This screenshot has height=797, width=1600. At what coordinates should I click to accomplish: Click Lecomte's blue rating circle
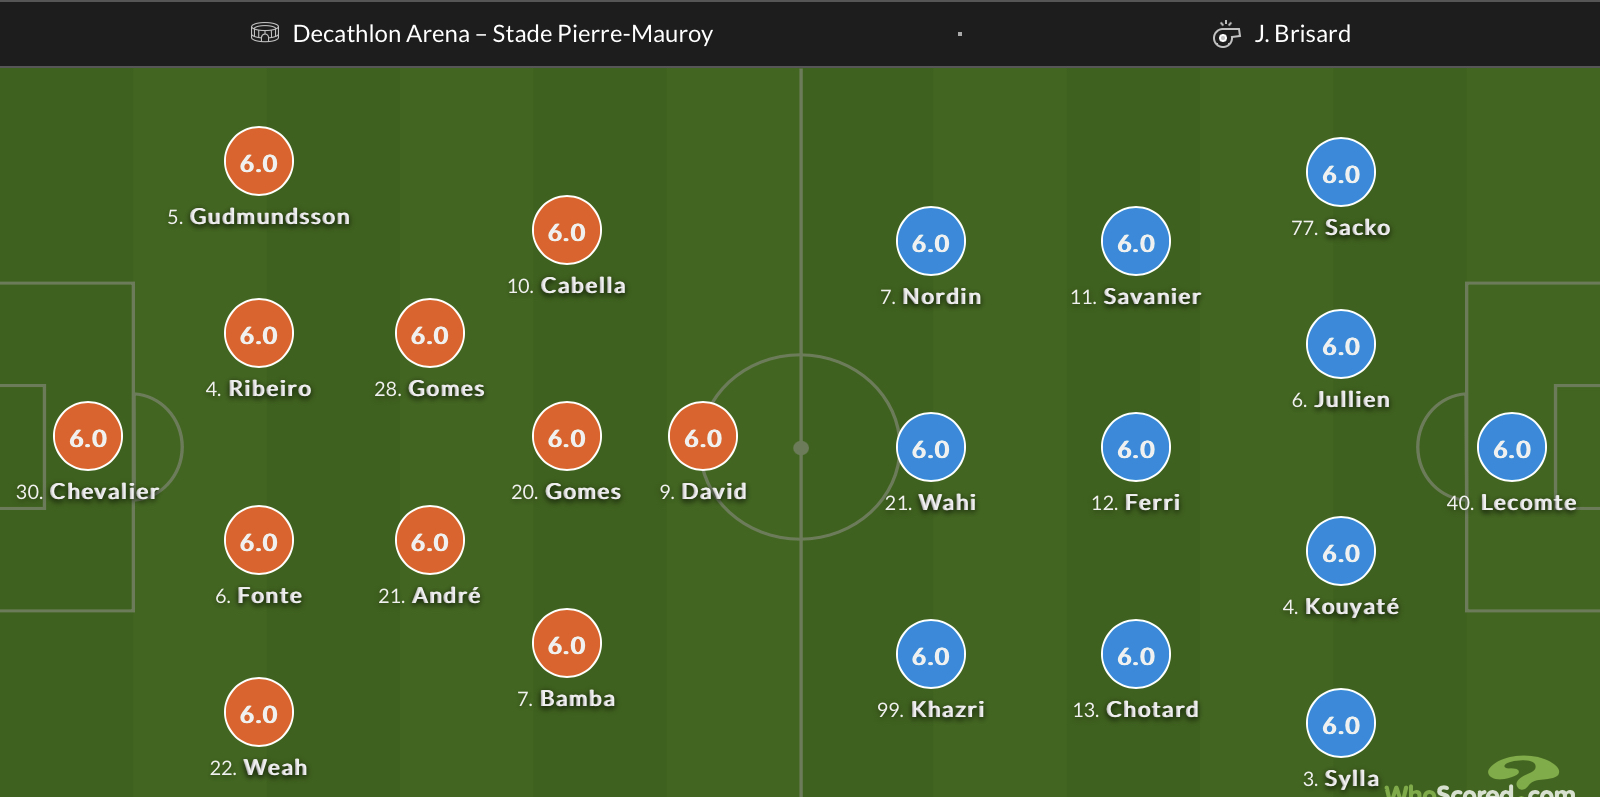tap(1511, 448)
